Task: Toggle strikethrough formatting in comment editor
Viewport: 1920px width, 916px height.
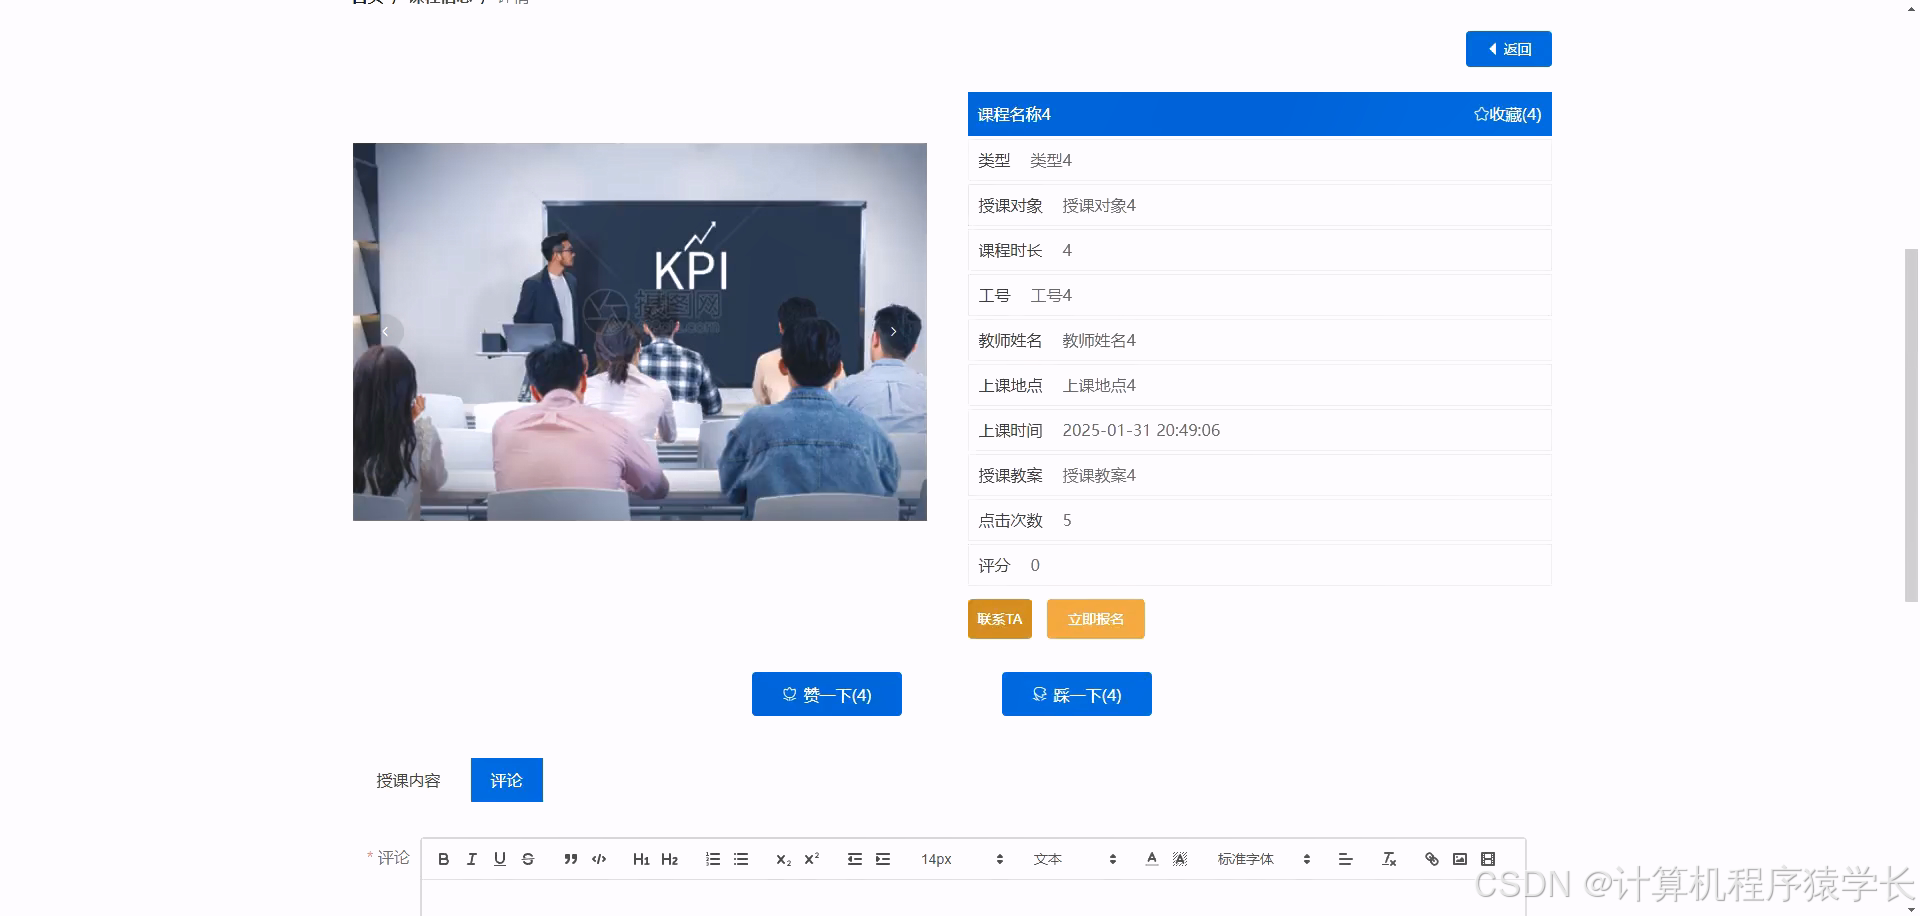Action: click(x=528, y=859)
